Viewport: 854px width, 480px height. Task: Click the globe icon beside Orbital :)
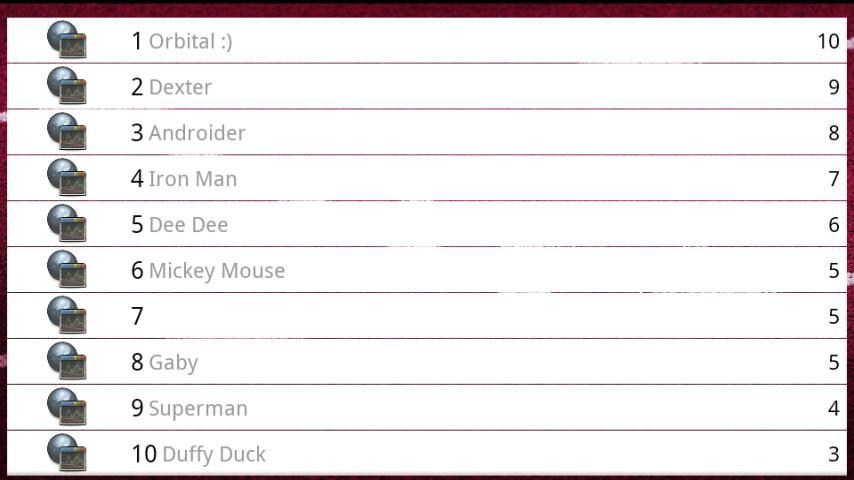(x=67, y=40)
